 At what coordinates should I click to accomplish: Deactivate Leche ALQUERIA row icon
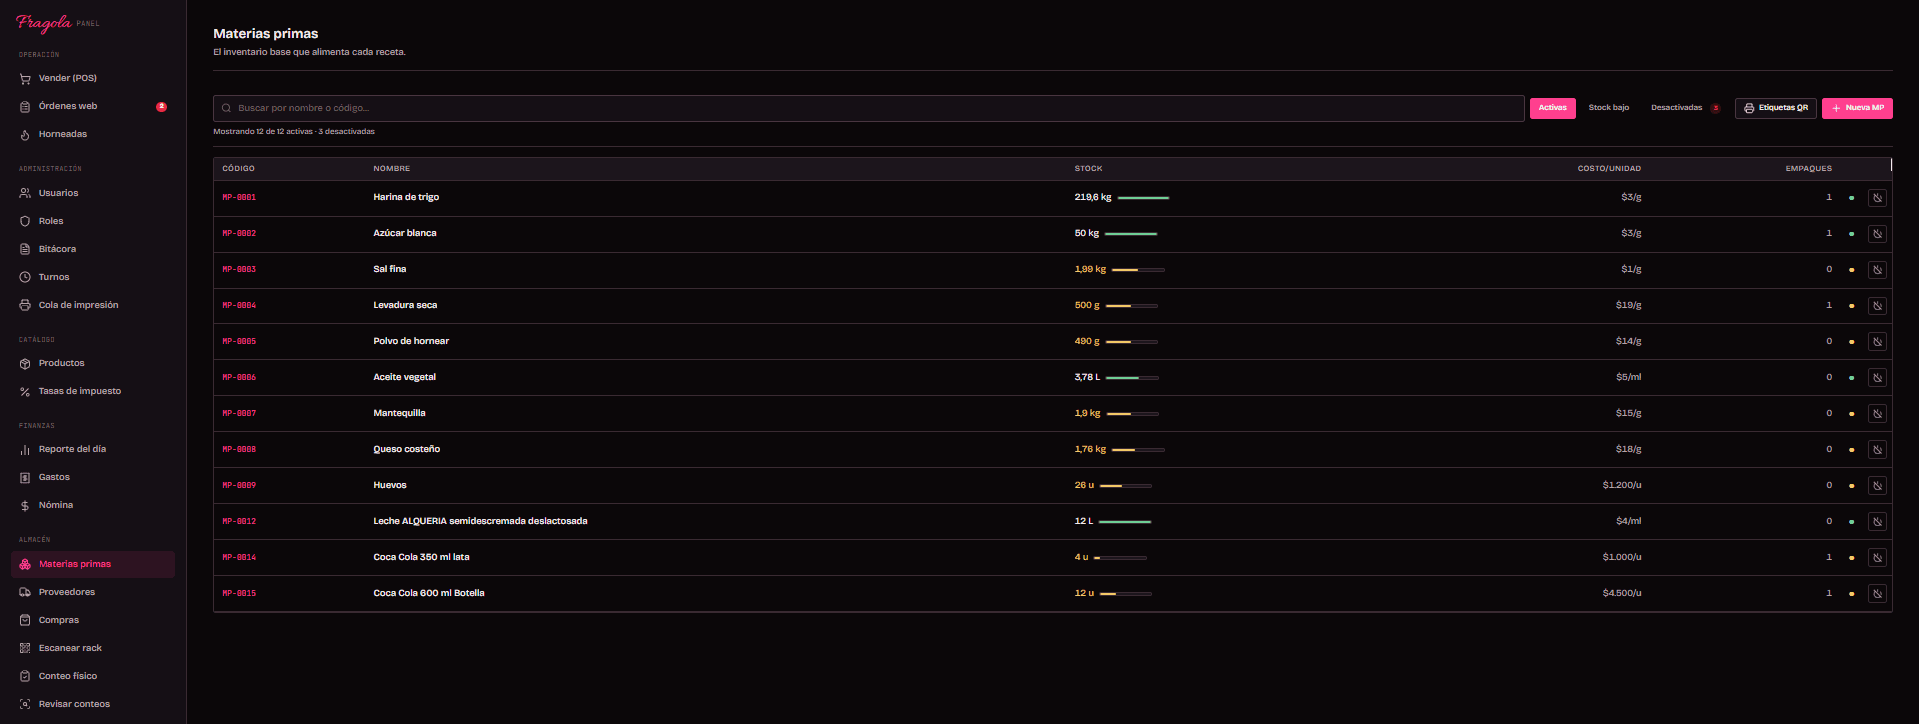[x=1877, y=522]
